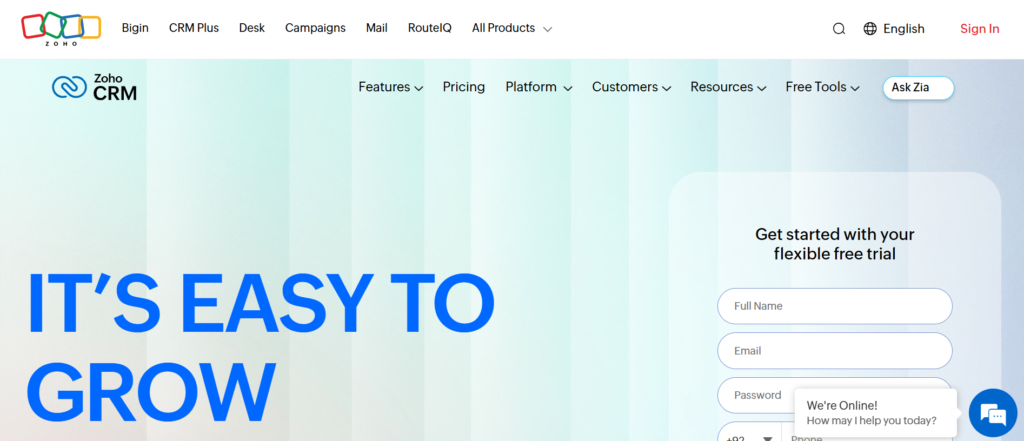Open the Platform dropdown menu
The image size is (1024, 441).
[538, 87]
